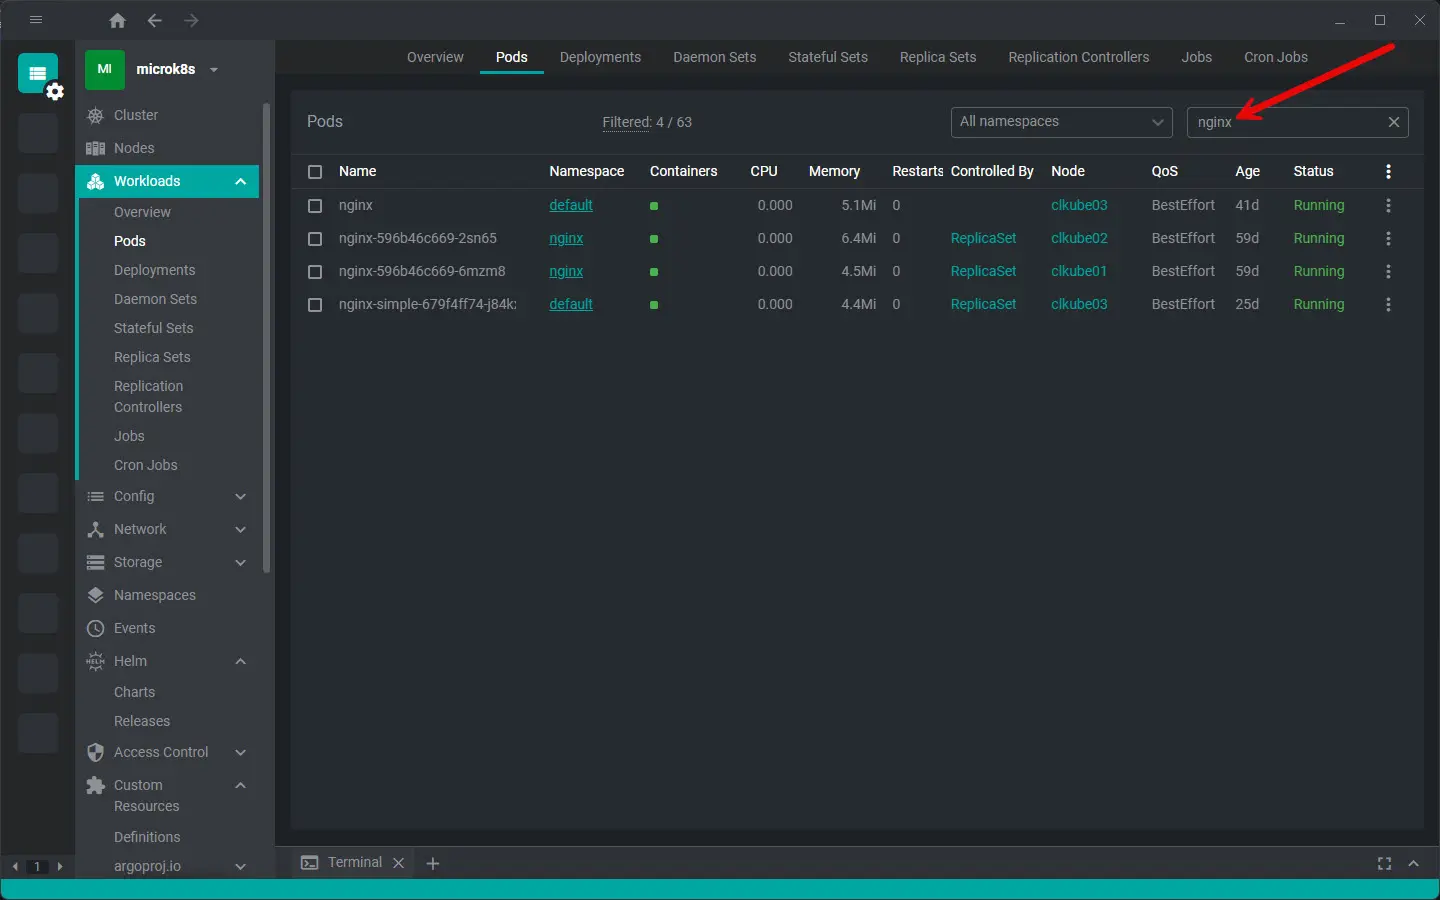Screen dimensions: 1440x900
Task: Switch to the Replica Sets tab
Action: [x=938, y=57]
